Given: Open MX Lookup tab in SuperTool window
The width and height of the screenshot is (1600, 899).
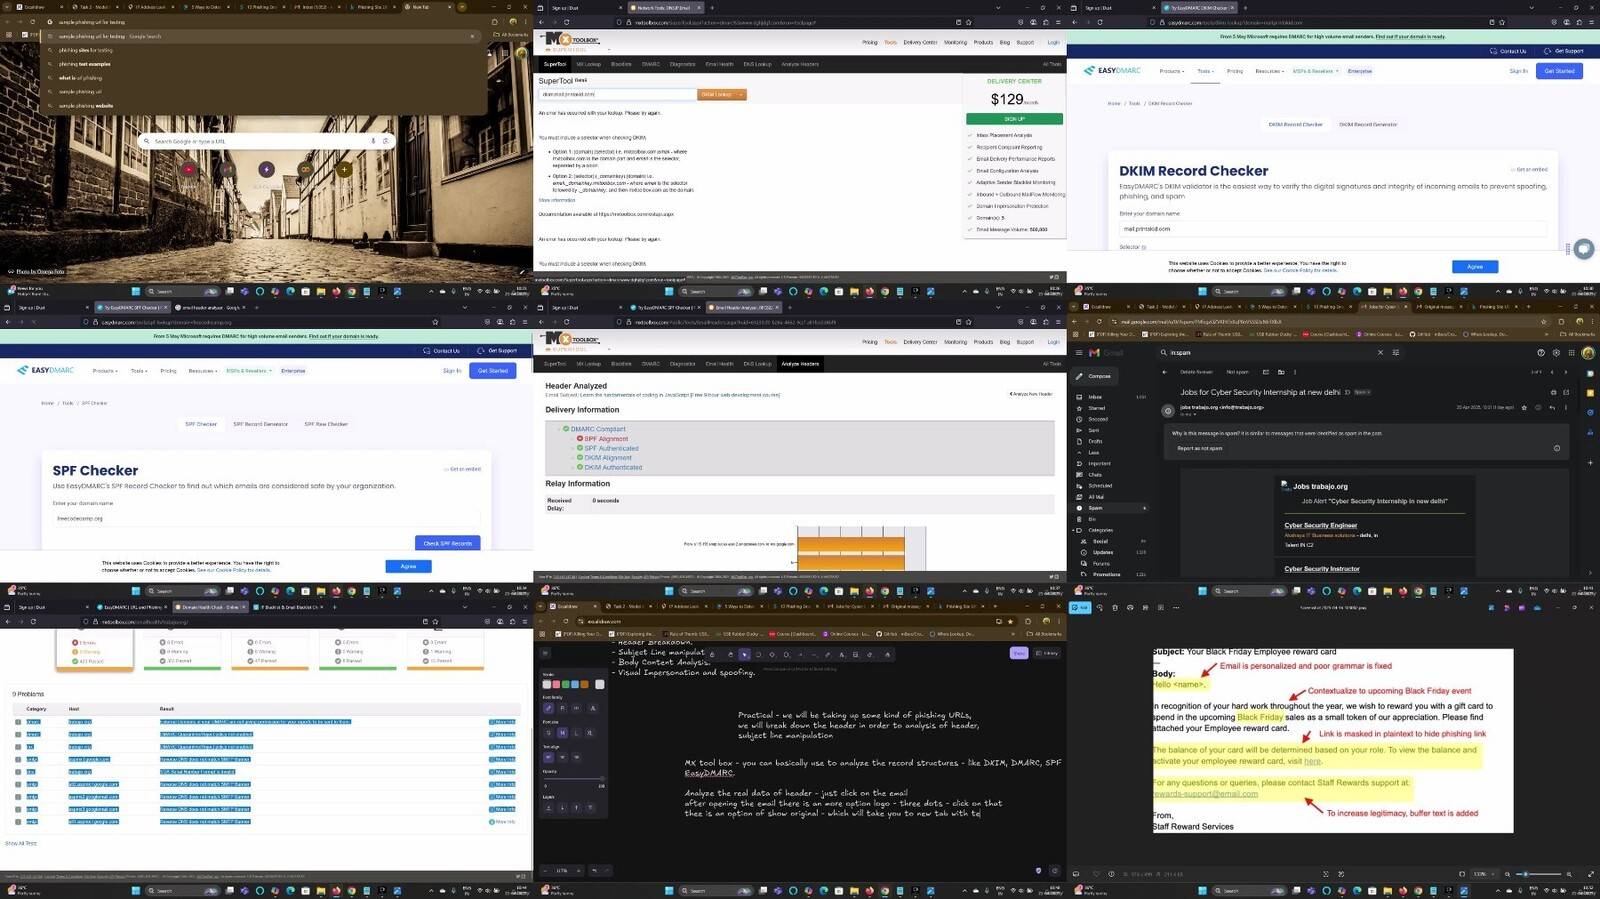Looking at the screenshot, I should pos(588,64).
